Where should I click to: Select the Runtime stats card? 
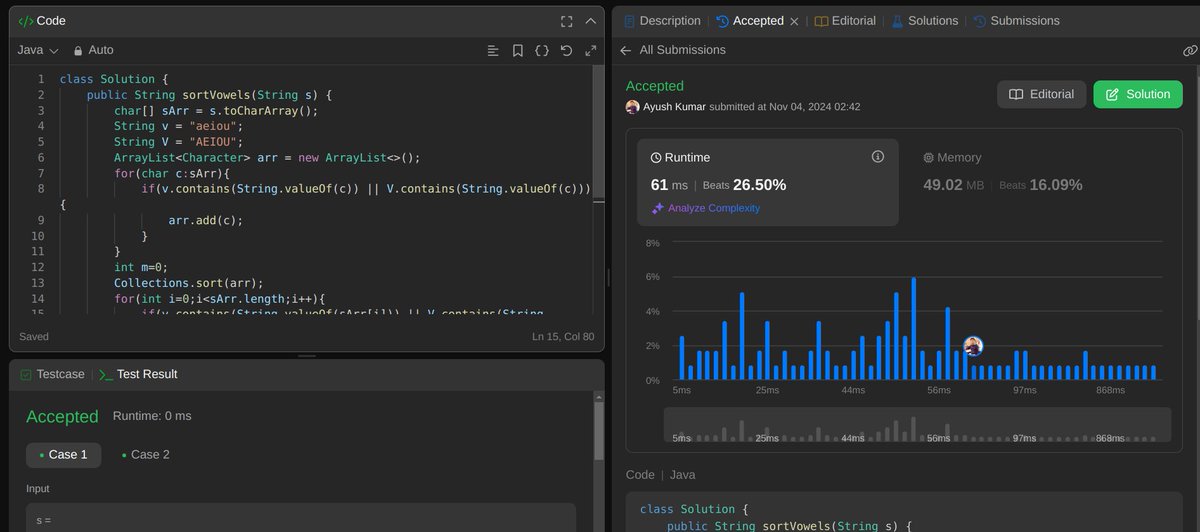pos(768,182)
